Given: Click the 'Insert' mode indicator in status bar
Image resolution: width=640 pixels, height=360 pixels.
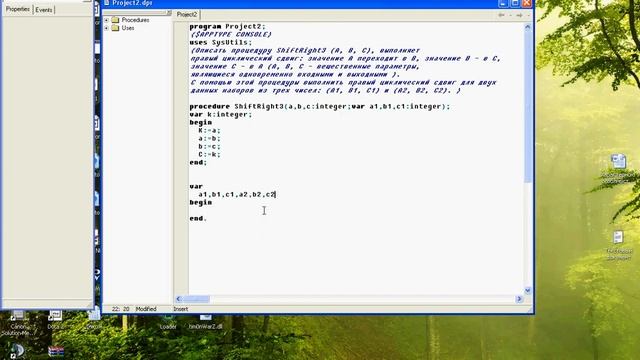Looking at the screenshot, I should tap(181, 309).
